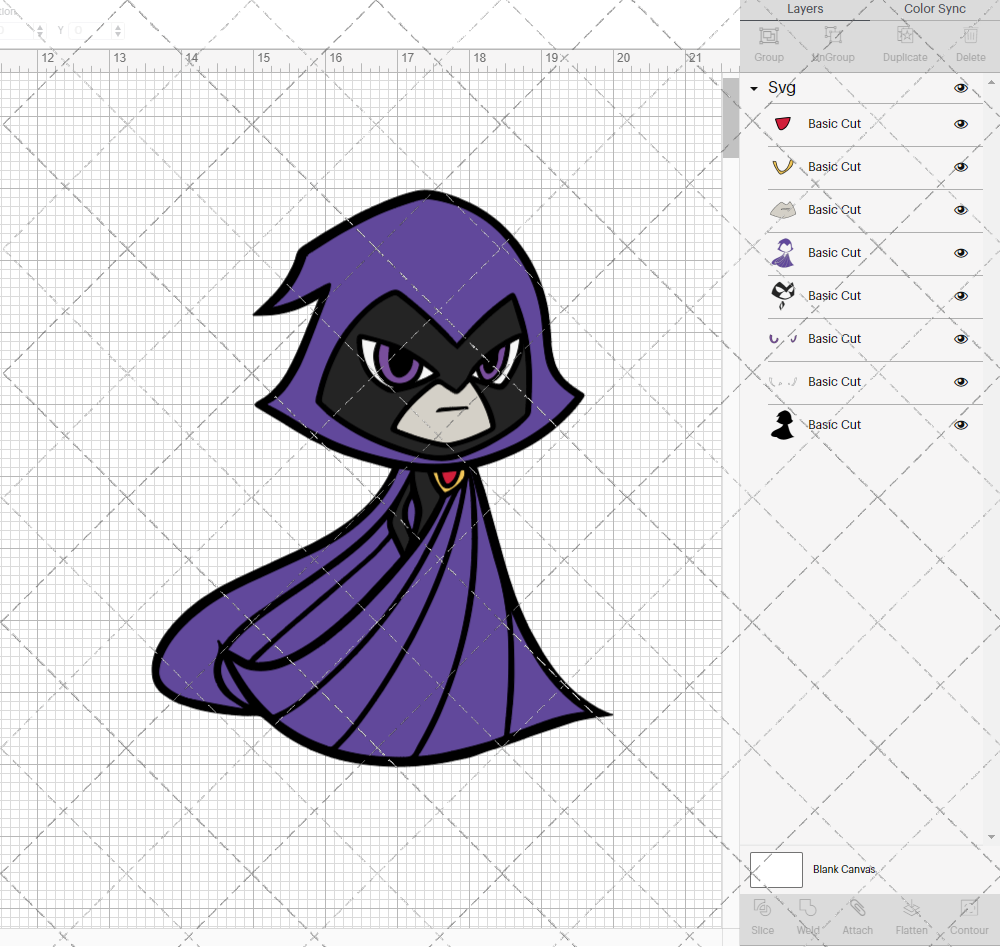The width and height of the screenshot is (1000, 947).
Task: Collapse the Svg group arrow
Action: pyautogui.click(x=754, y=89)
